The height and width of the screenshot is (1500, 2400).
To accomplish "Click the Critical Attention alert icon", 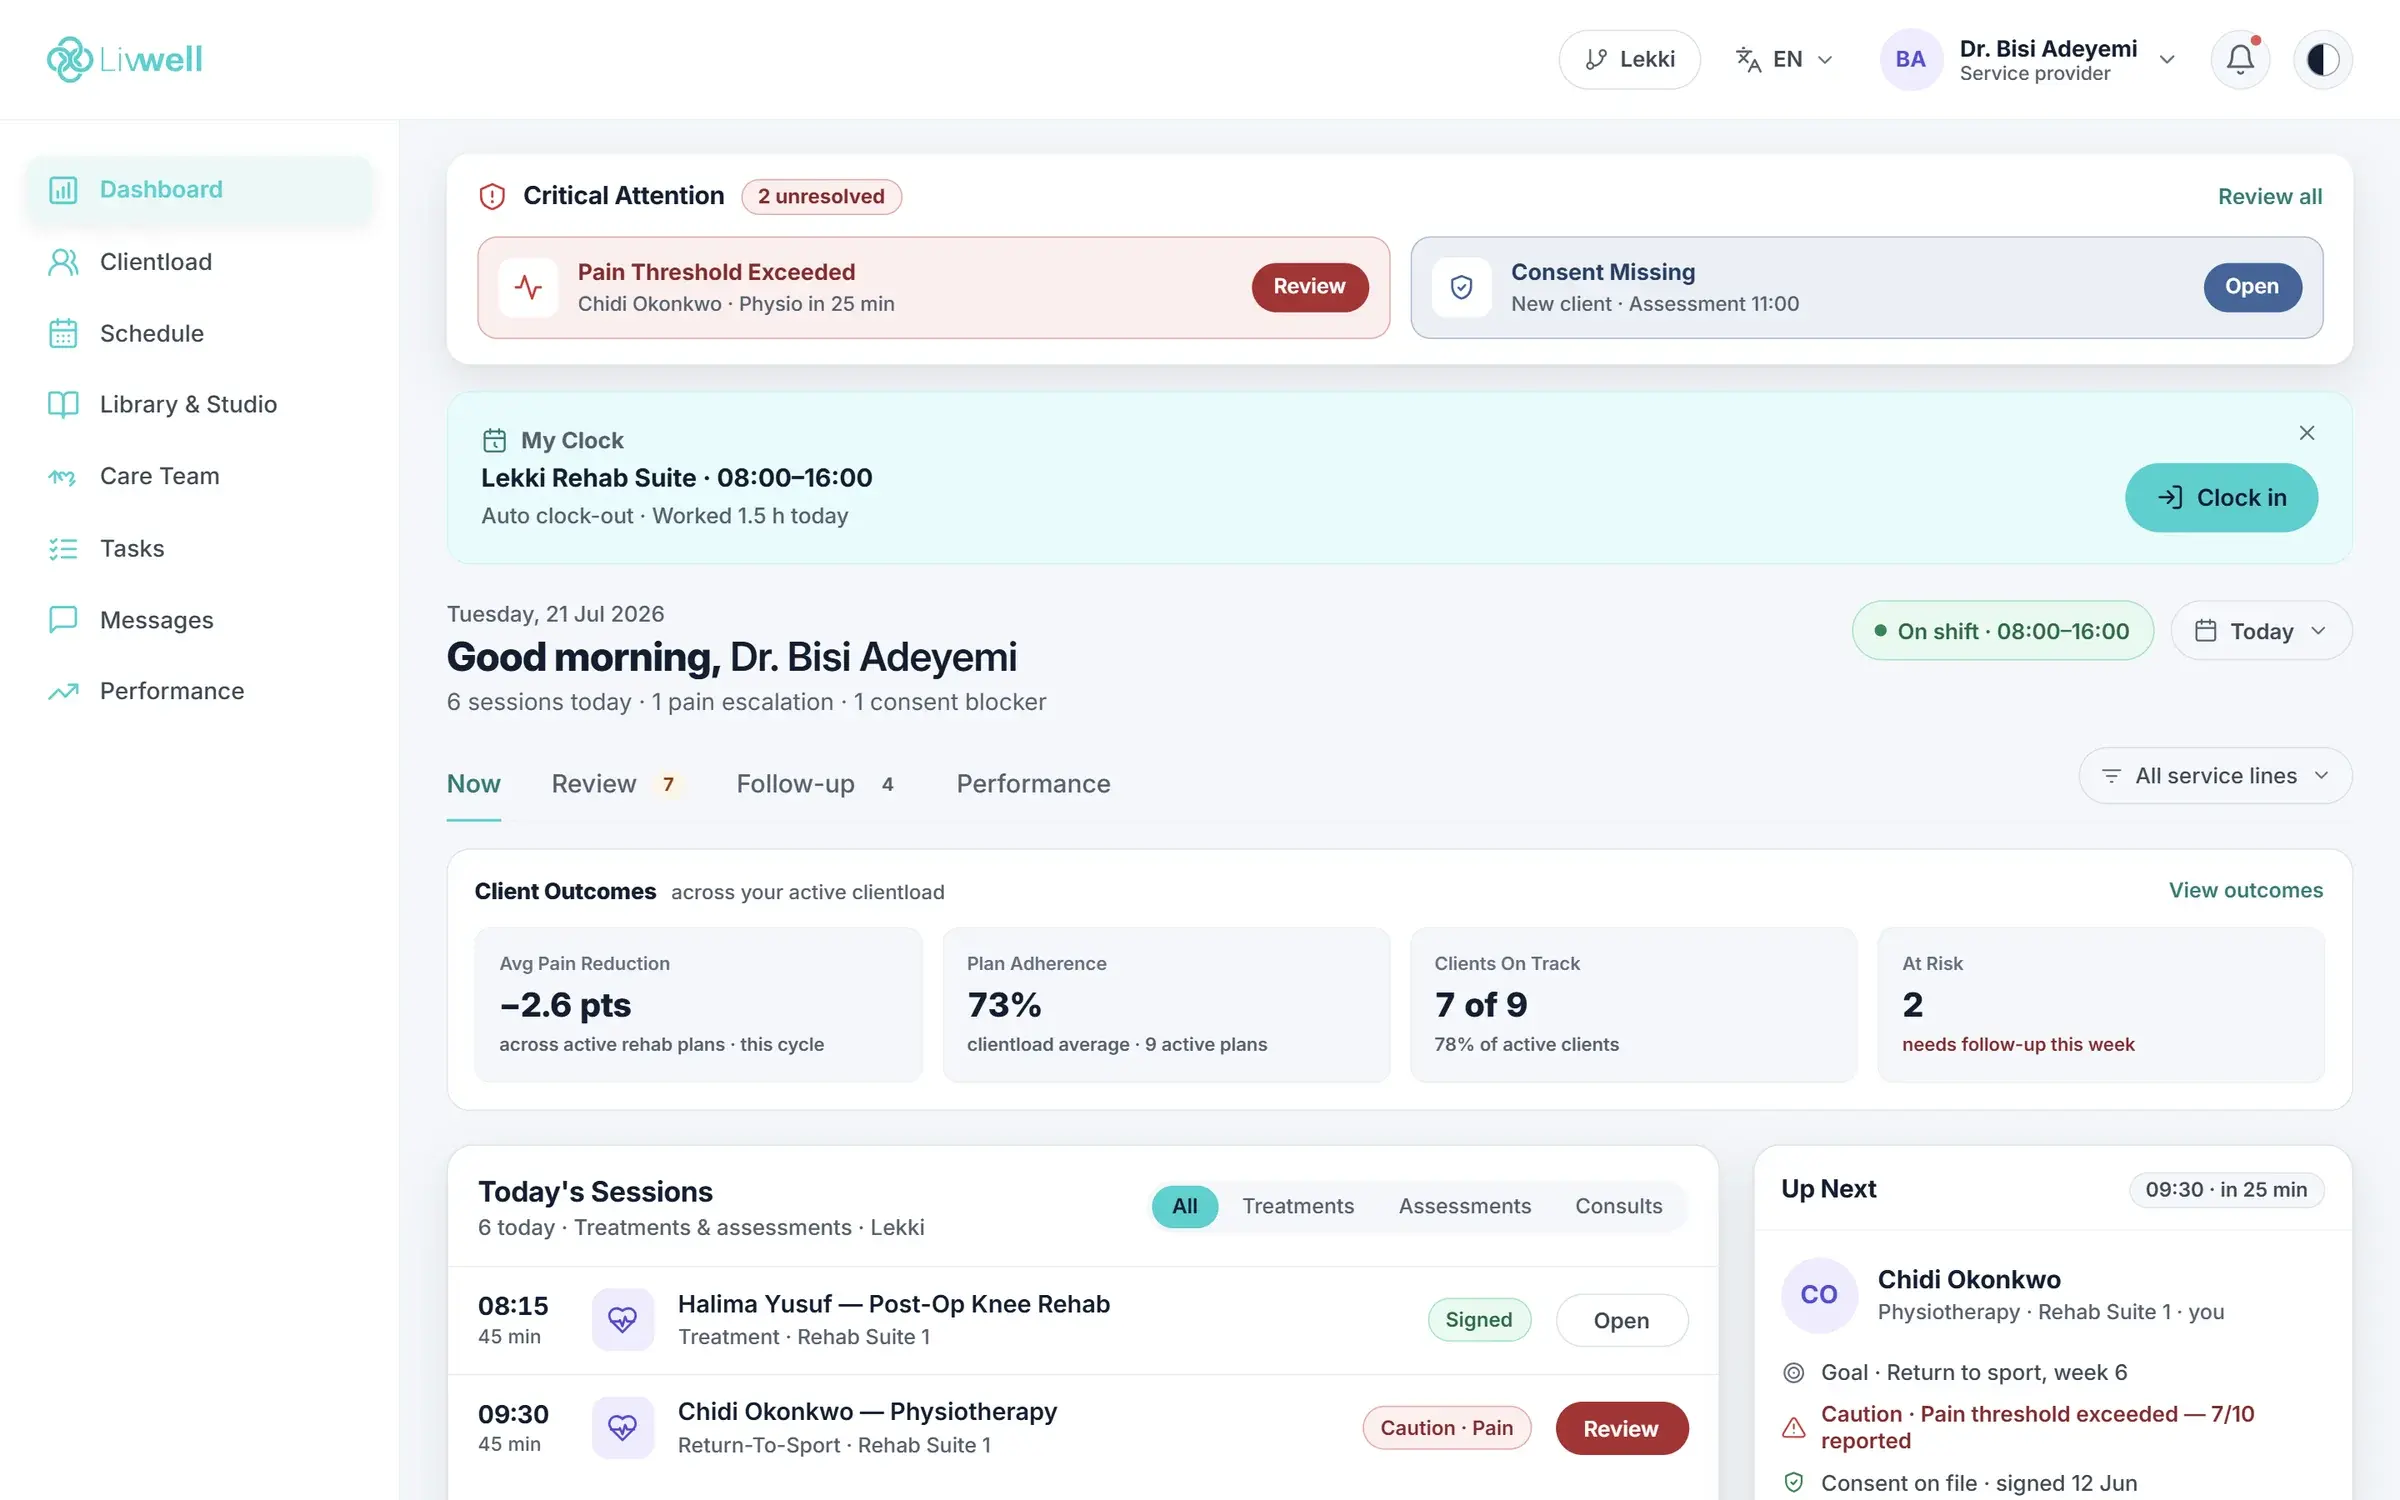I will click(x=492, y=196).
